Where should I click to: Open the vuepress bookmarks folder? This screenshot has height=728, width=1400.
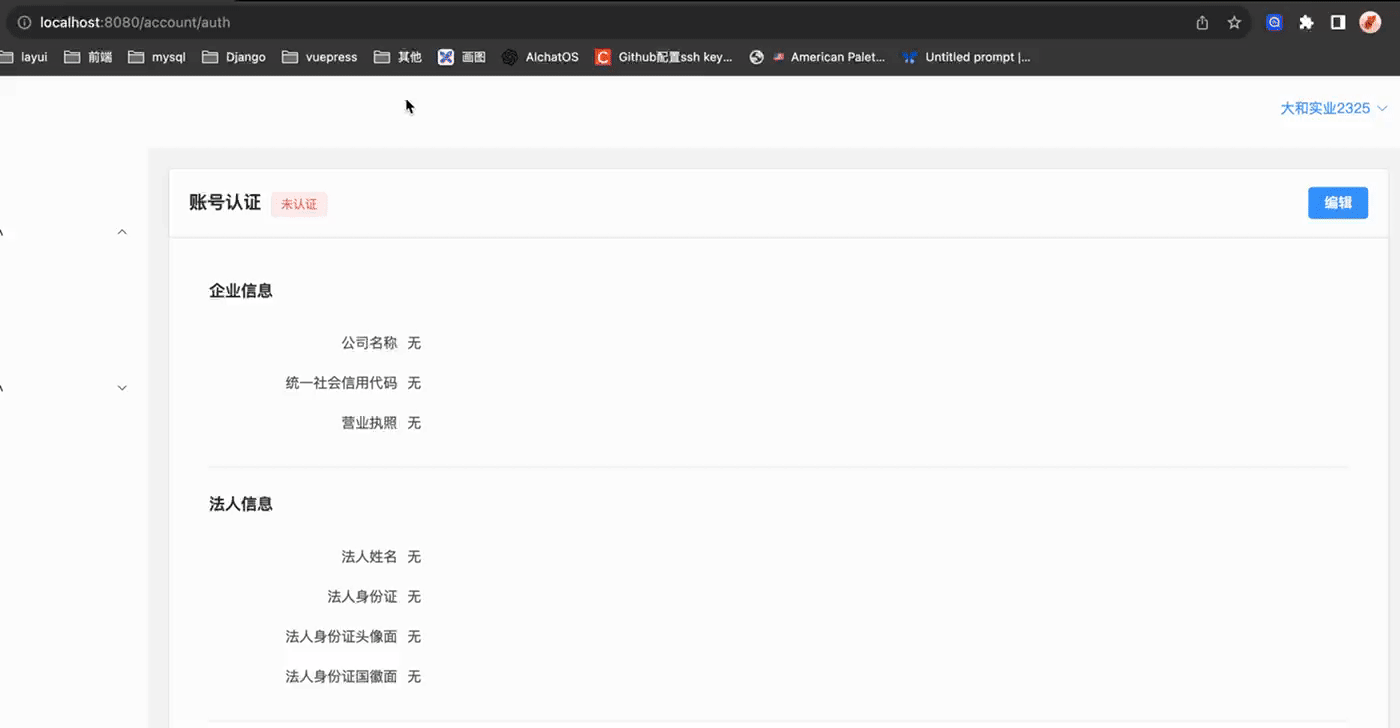[x=320, y=57]
